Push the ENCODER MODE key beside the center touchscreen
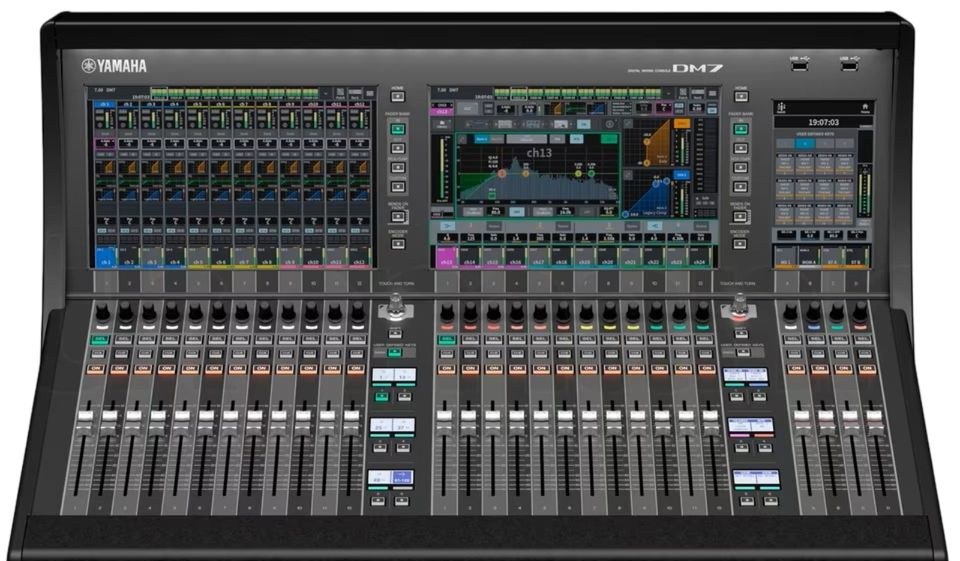960x561 pixels. pos(740,243)
